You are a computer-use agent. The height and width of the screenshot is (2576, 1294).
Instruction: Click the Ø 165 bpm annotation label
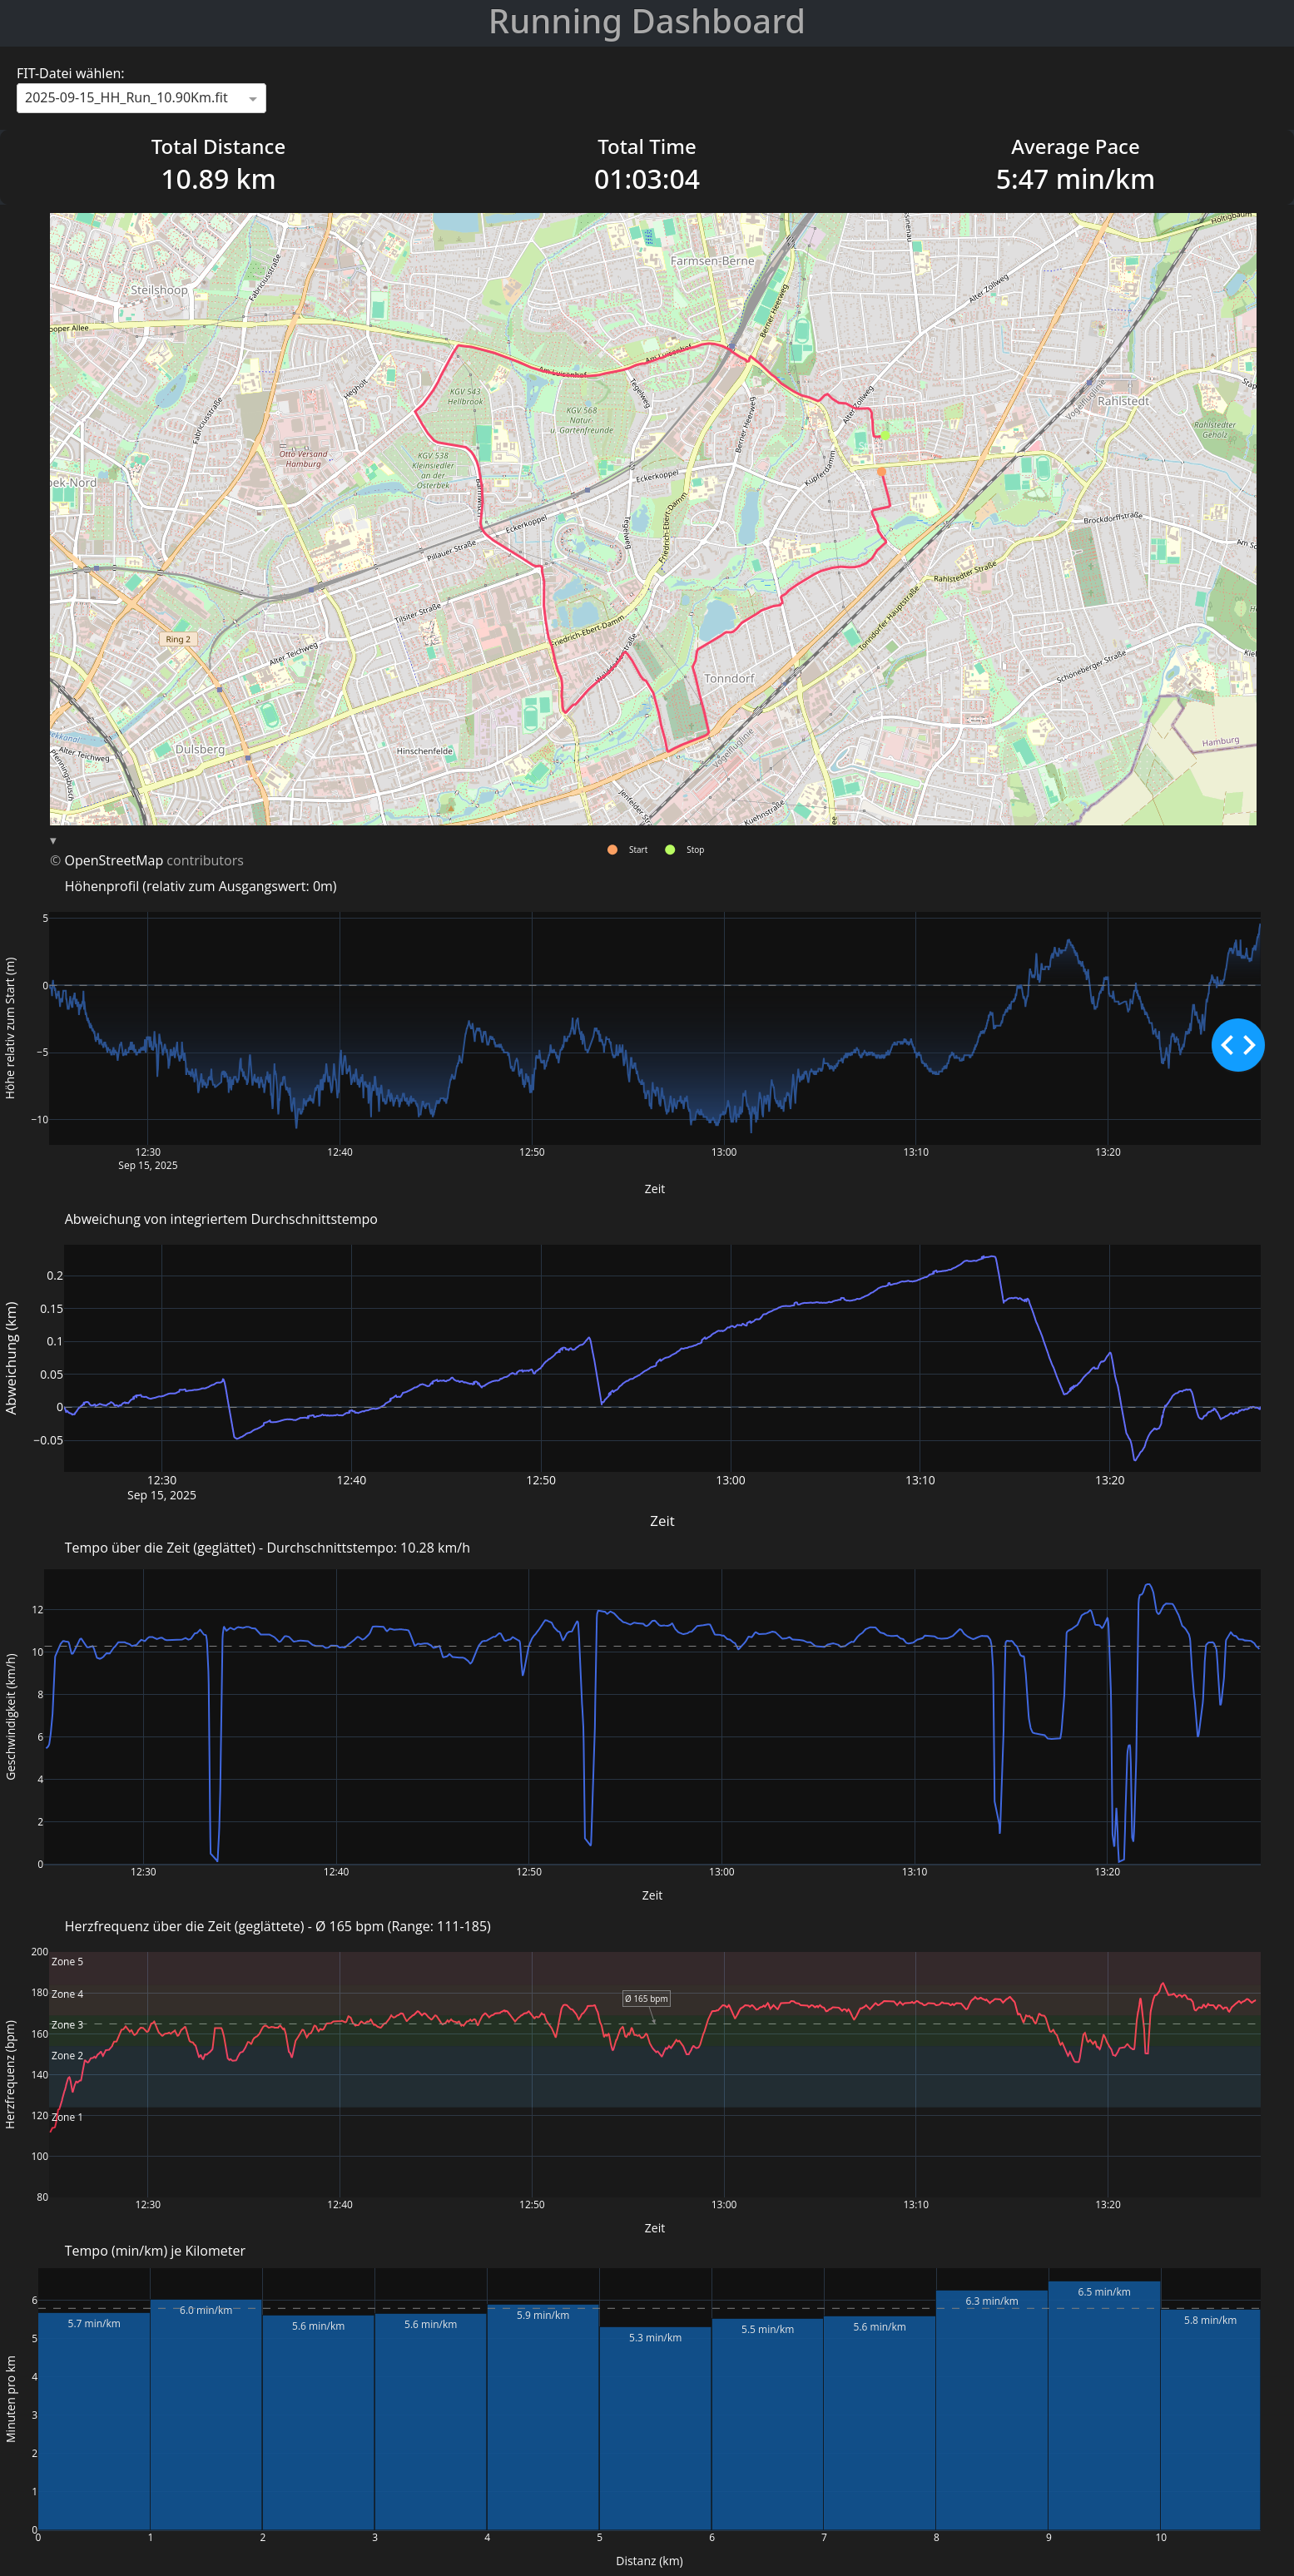[x=646, y=1999]
